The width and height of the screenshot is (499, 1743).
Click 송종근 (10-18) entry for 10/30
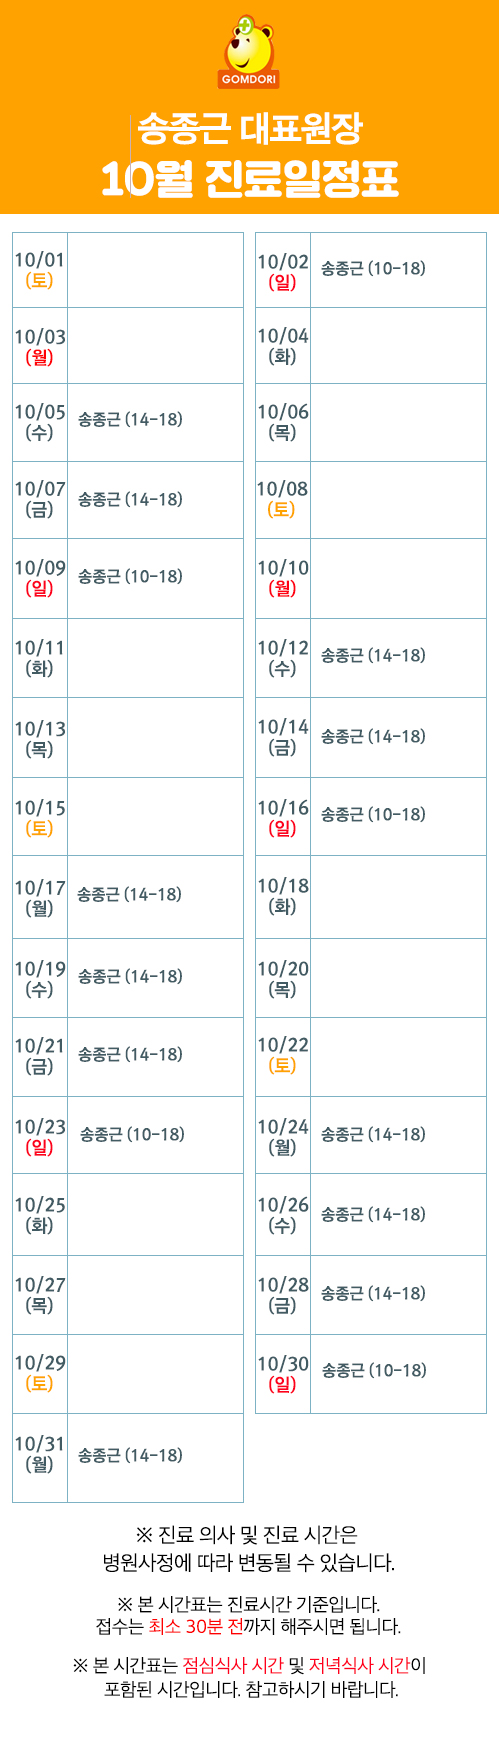[x=374, y=1370]
